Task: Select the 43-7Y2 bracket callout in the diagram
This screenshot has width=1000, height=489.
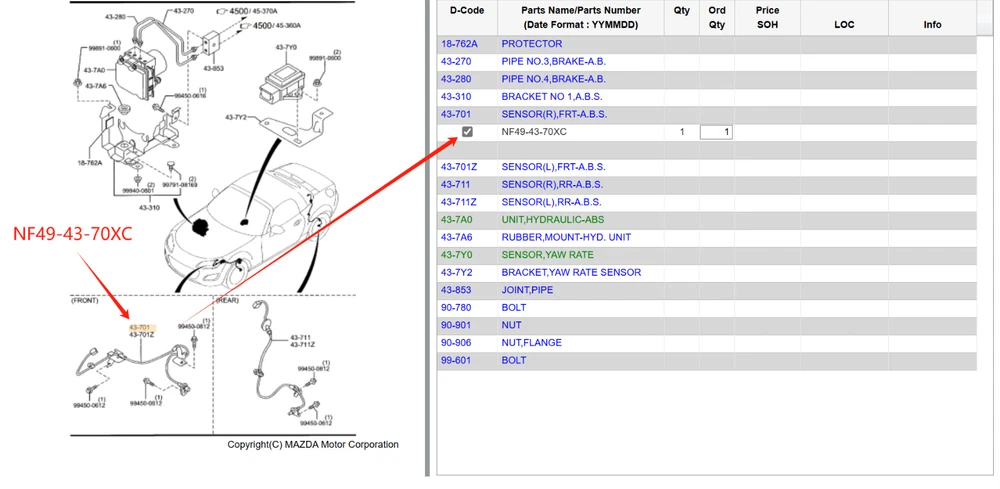Action: [239, 118]
